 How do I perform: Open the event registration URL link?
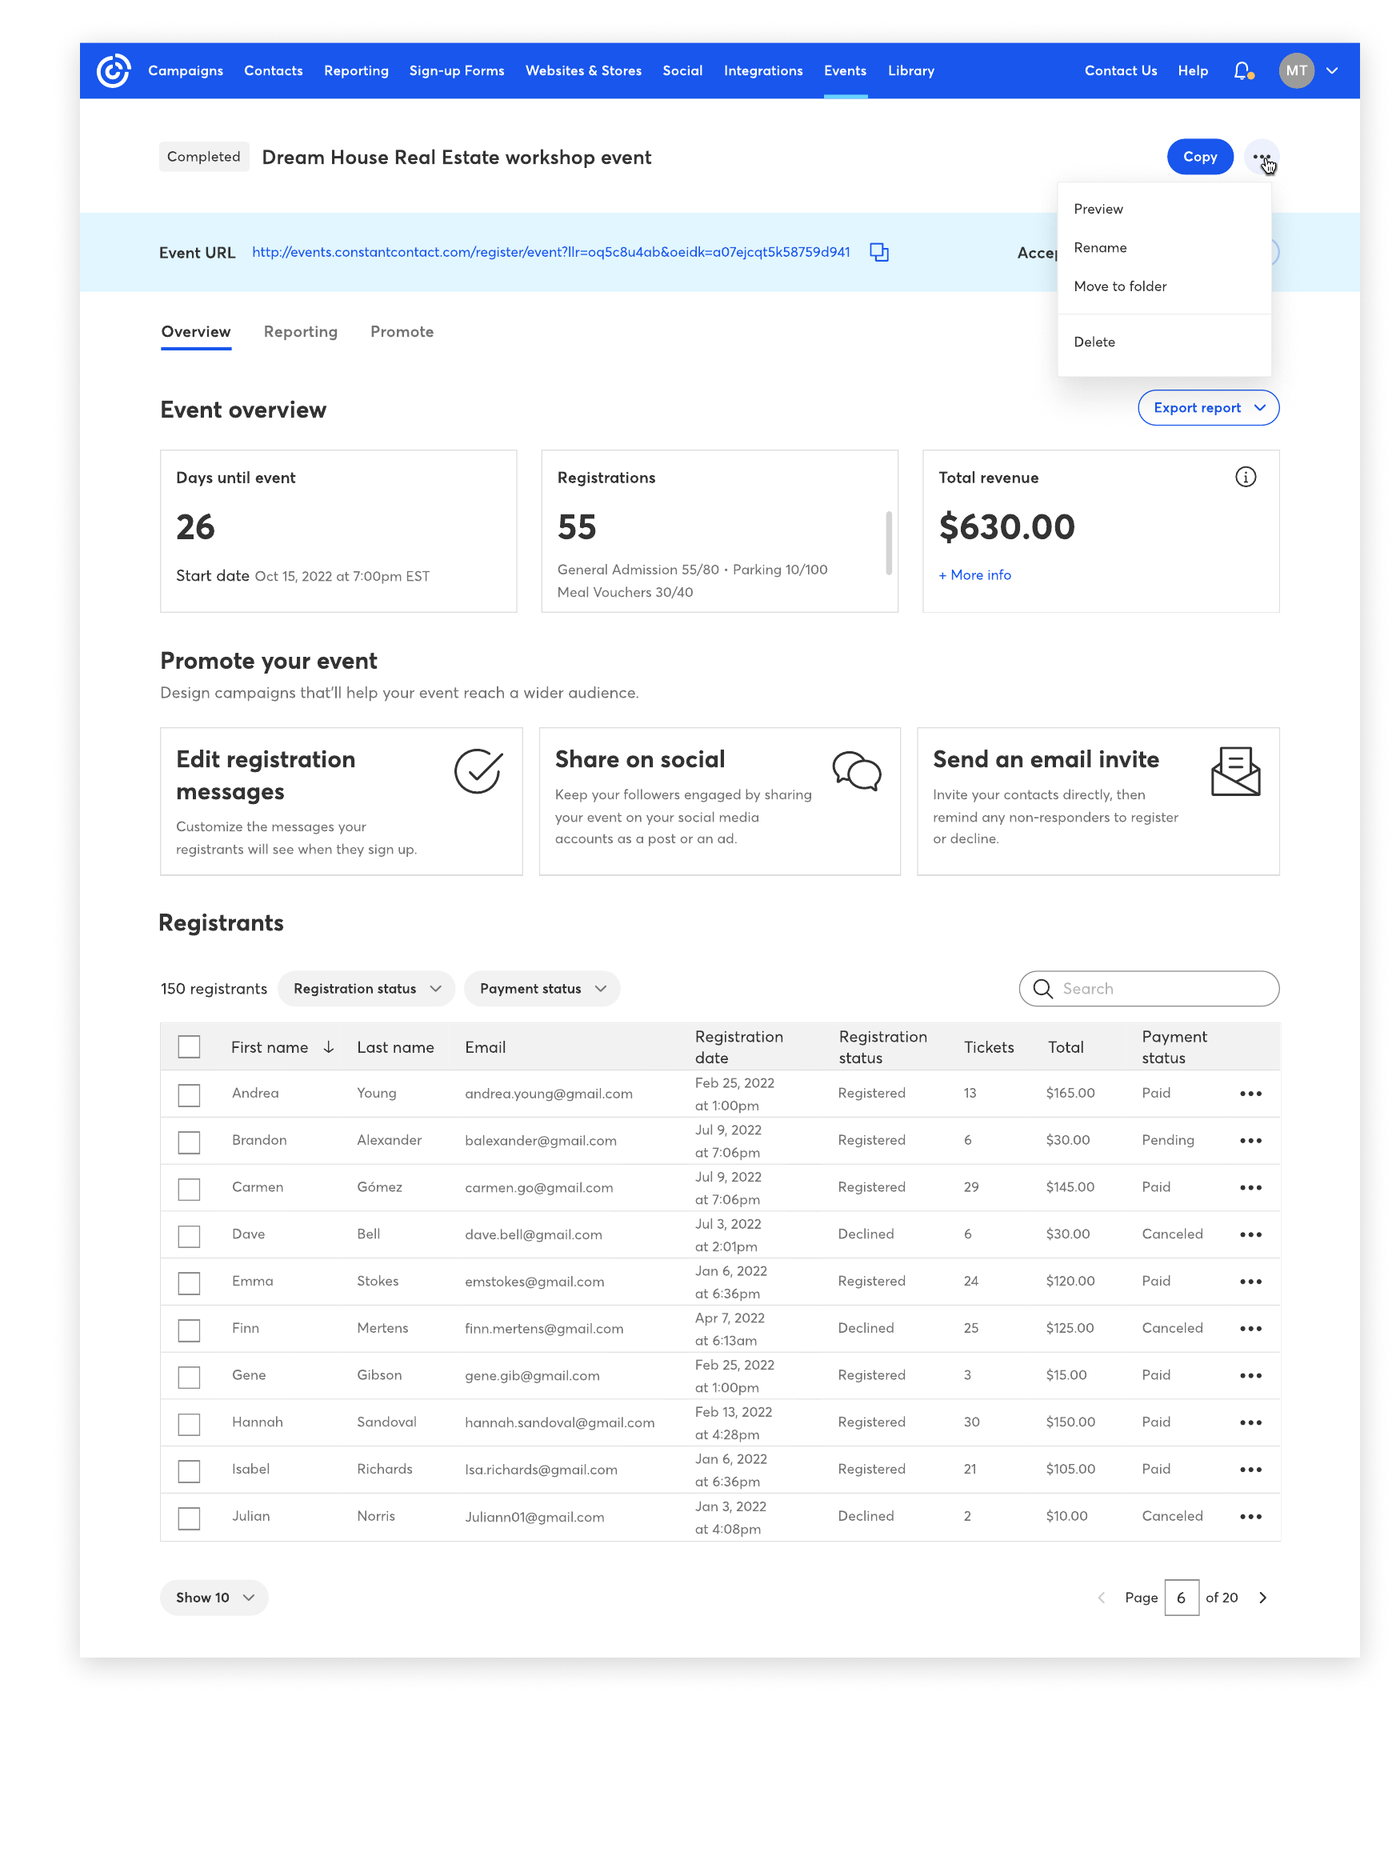pyautogui.click(x=551, y=252)
